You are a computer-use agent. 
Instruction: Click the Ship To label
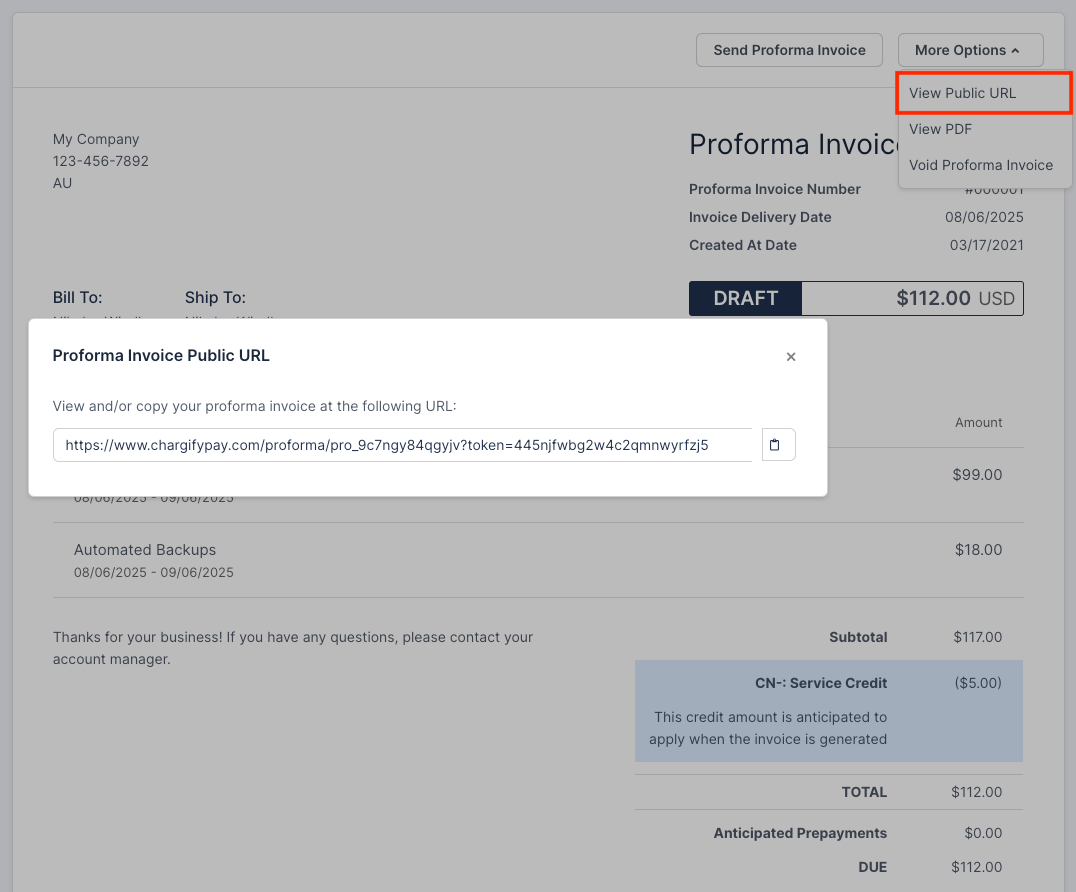pyautogui.click(x=215, y=297)
